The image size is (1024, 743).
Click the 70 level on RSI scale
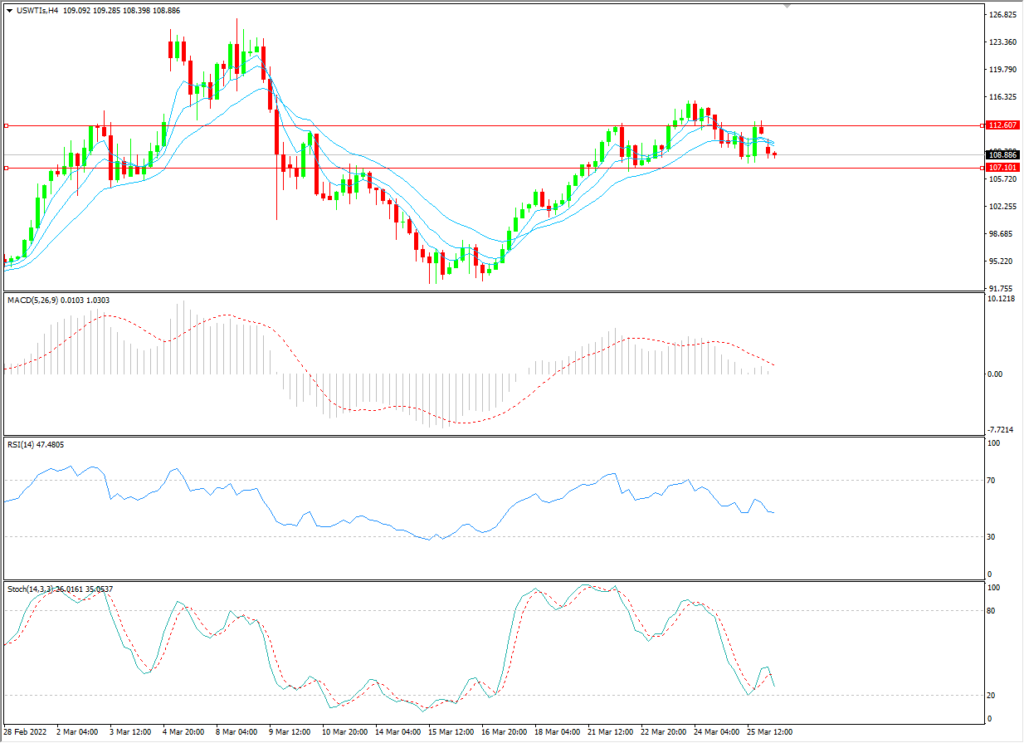coord(992,481)
